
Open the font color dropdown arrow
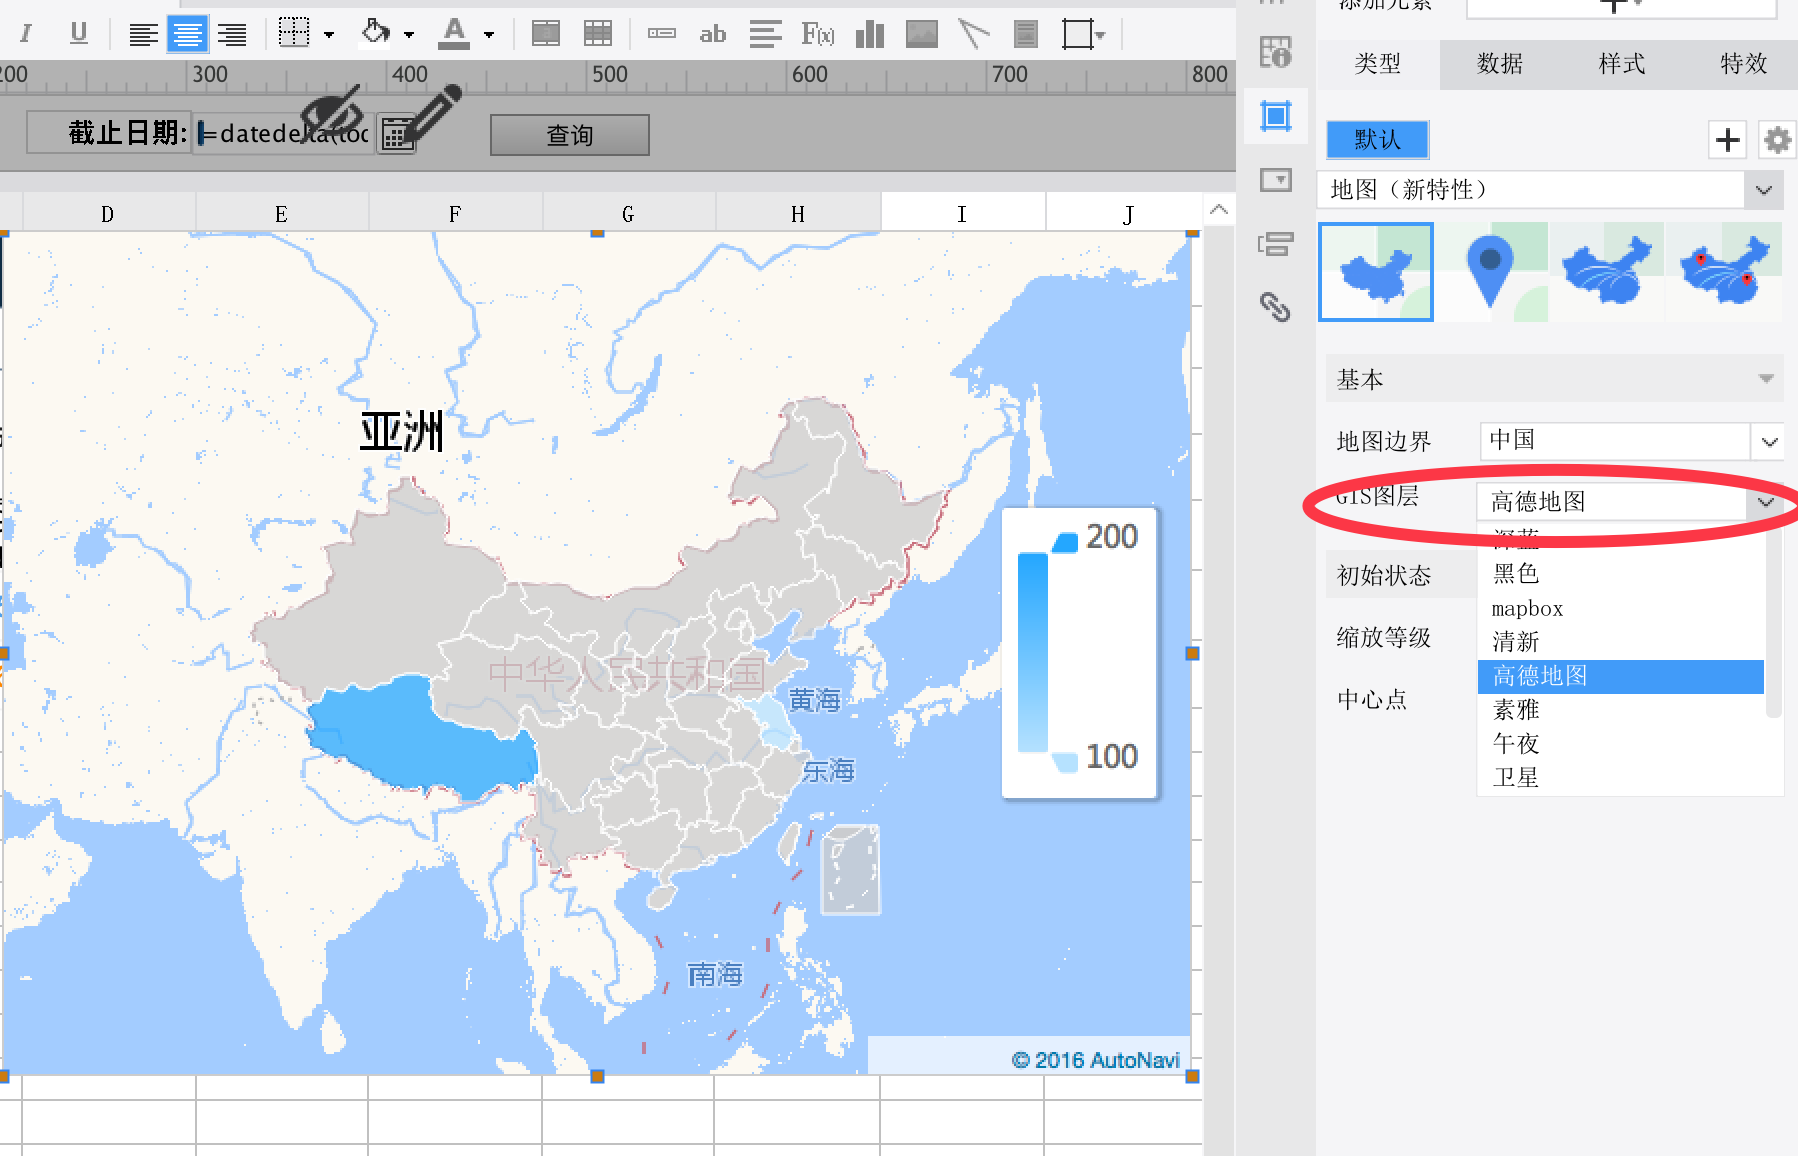tap(489, 35)
